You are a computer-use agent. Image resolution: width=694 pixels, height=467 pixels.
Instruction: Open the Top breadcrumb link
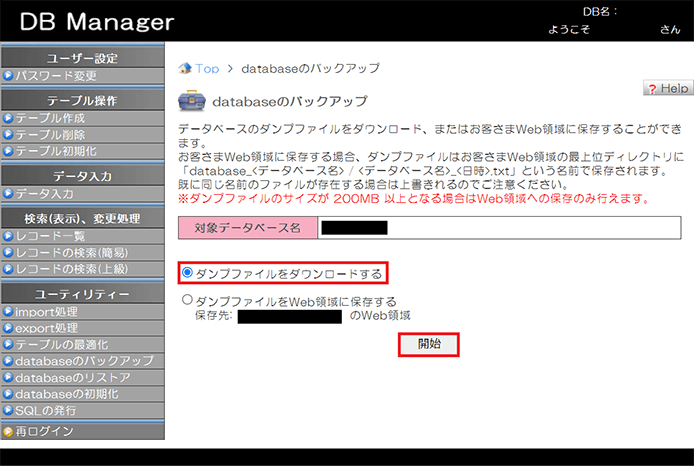tap(207, 69)
